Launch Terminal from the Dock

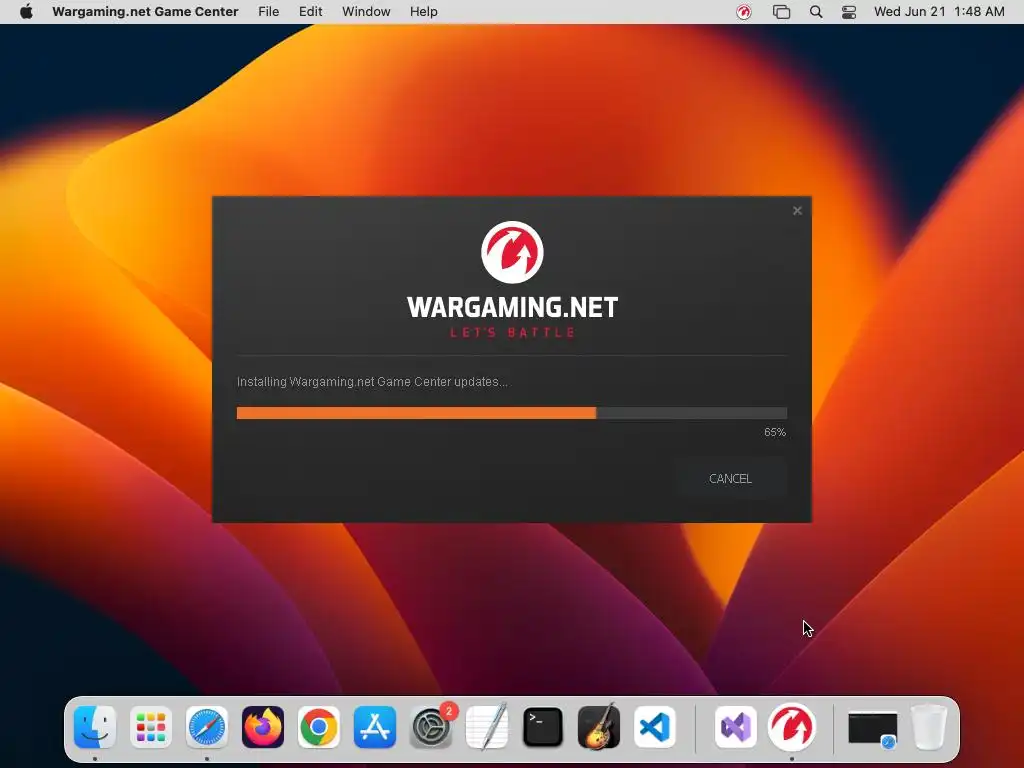[543, 727]
